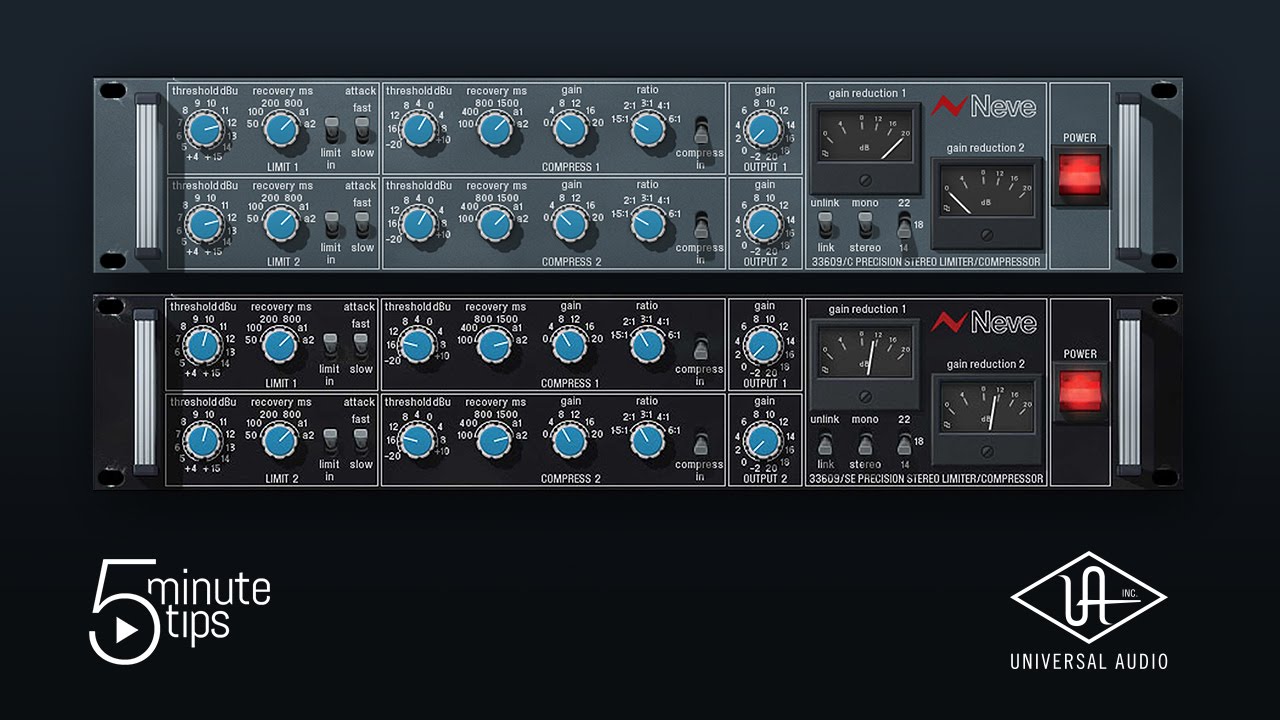Flip unlink/link switch on black 33609/SE unit
Viewport: 1280px width, 720px height.
point(826,441)
